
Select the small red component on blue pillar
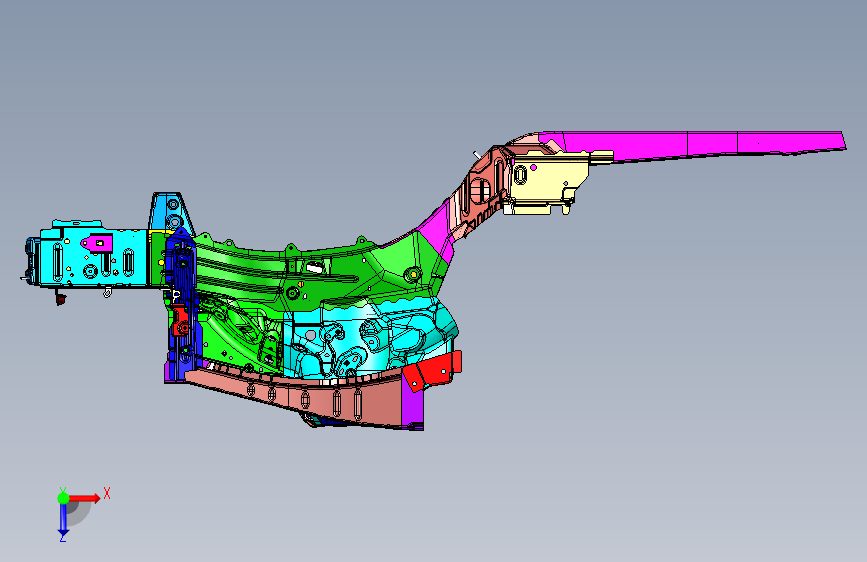pos(180,321)
